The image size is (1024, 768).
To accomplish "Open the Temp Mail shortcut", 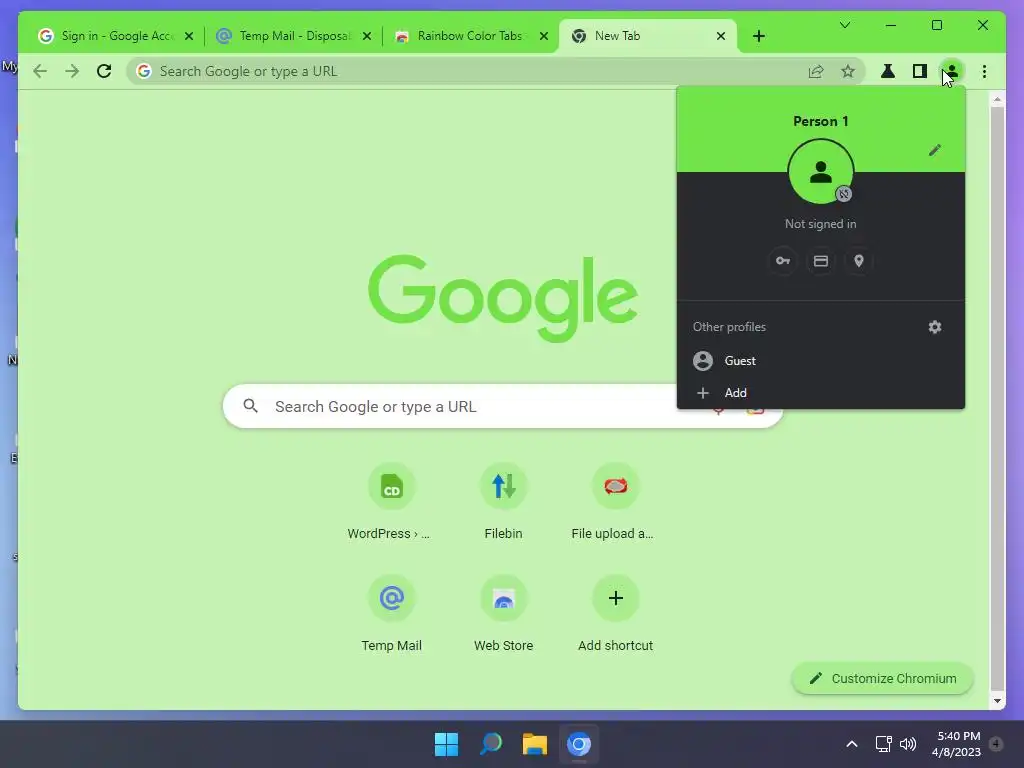I will click(x=391, y=614).
